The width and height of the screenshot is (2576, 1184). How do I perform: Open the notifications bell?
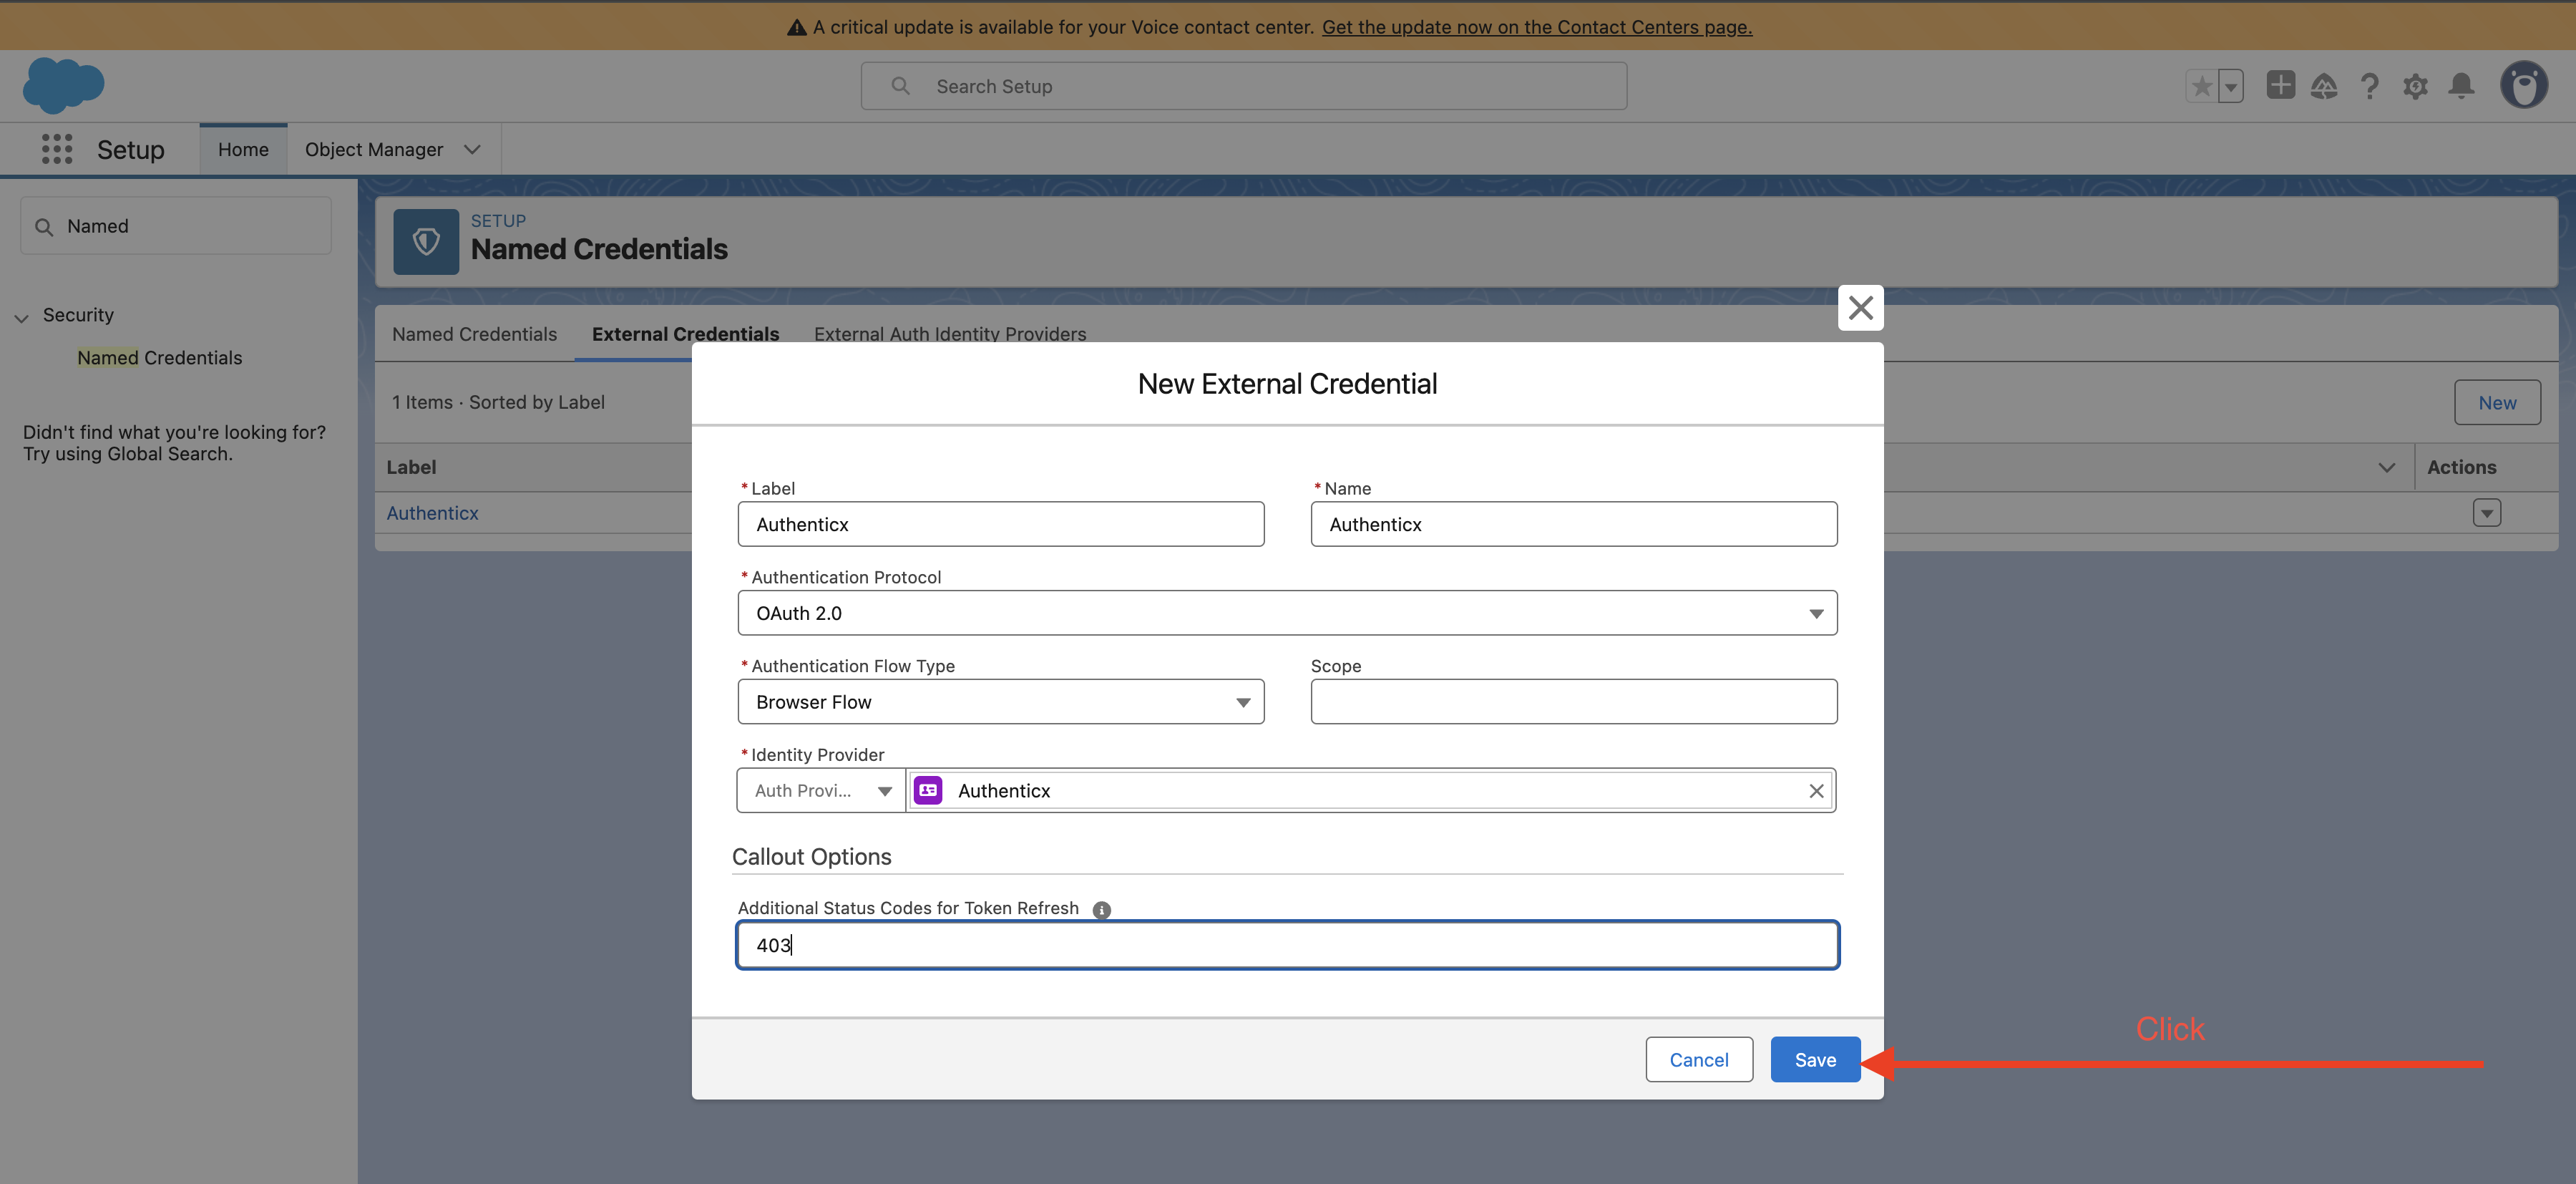pyautogui.click(x=2461, y=87)
